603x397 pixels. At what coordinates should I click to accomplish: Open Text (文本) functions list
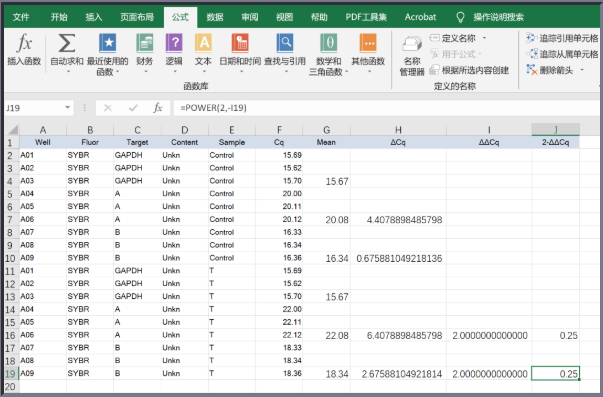click(x=203, y=53)
